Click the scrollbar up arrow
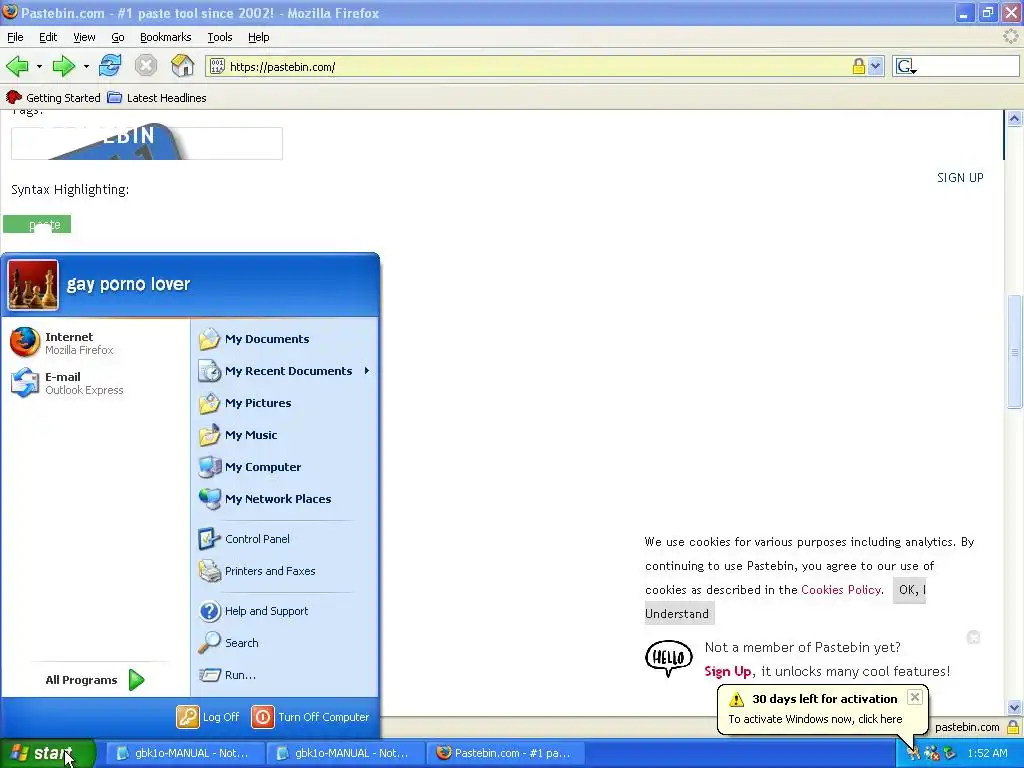The height and width of the screenshot is (768, 1024). coord(1014,118)
